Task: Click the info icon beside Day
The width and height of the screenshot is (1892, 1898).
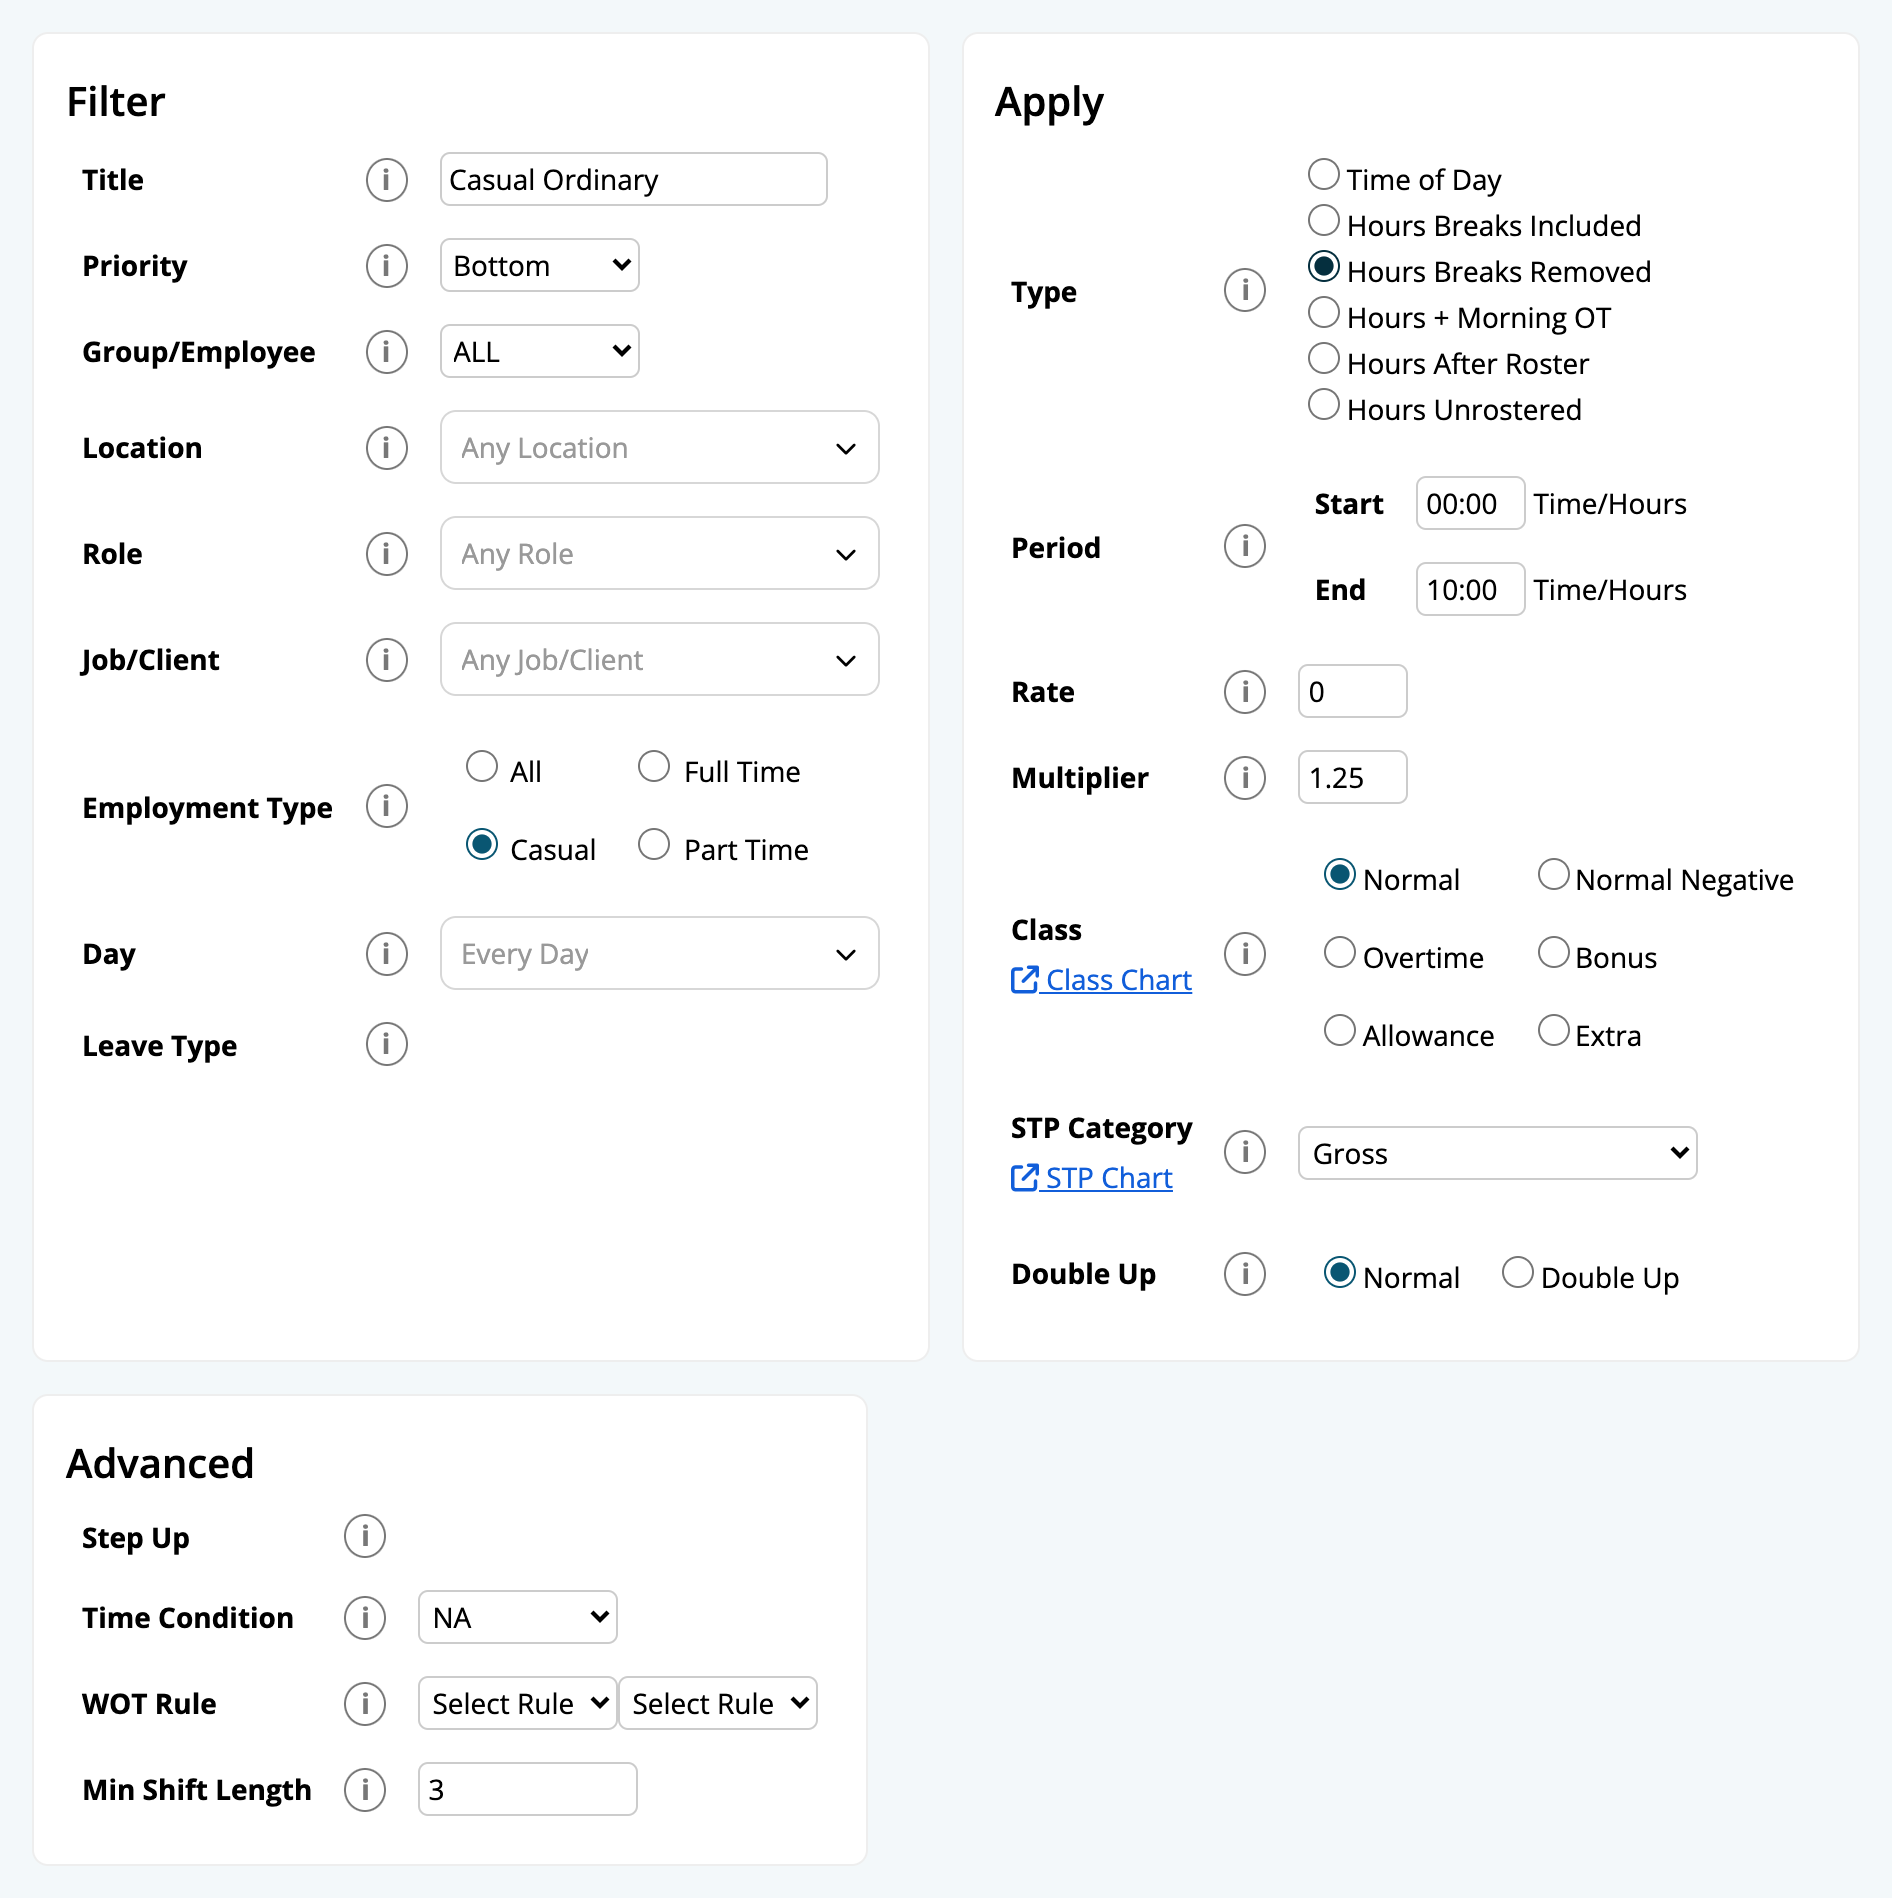Action: coord(386,954)
